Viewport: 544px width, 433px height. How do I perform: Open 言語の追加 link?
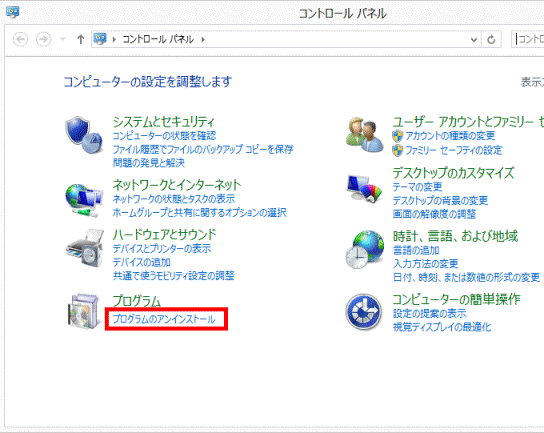(x=416, y=250)
